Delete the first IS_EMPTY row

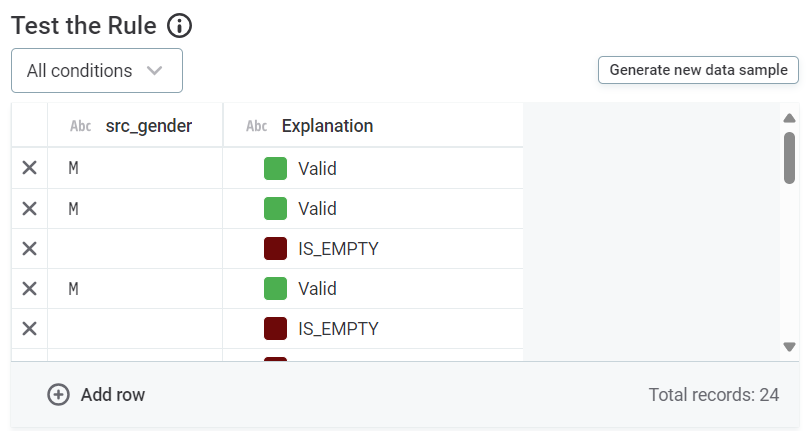(x=30, y=248)
